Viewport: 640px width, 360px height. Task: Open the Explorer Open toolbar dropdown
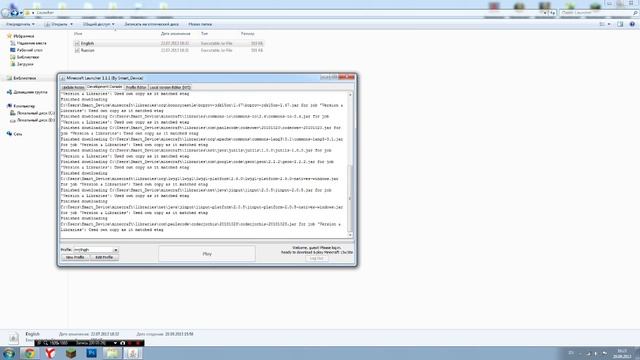58,24
